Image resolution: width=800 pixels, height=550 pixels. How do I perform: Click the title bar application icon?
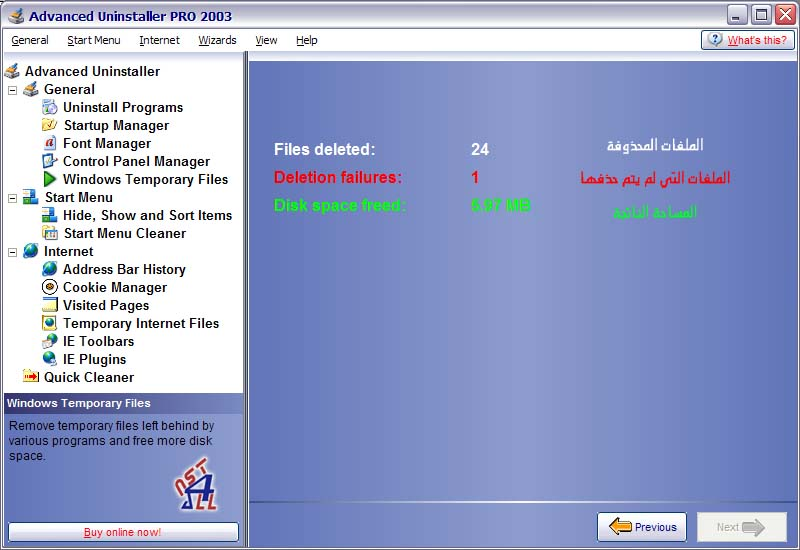[x=16, y=16]
